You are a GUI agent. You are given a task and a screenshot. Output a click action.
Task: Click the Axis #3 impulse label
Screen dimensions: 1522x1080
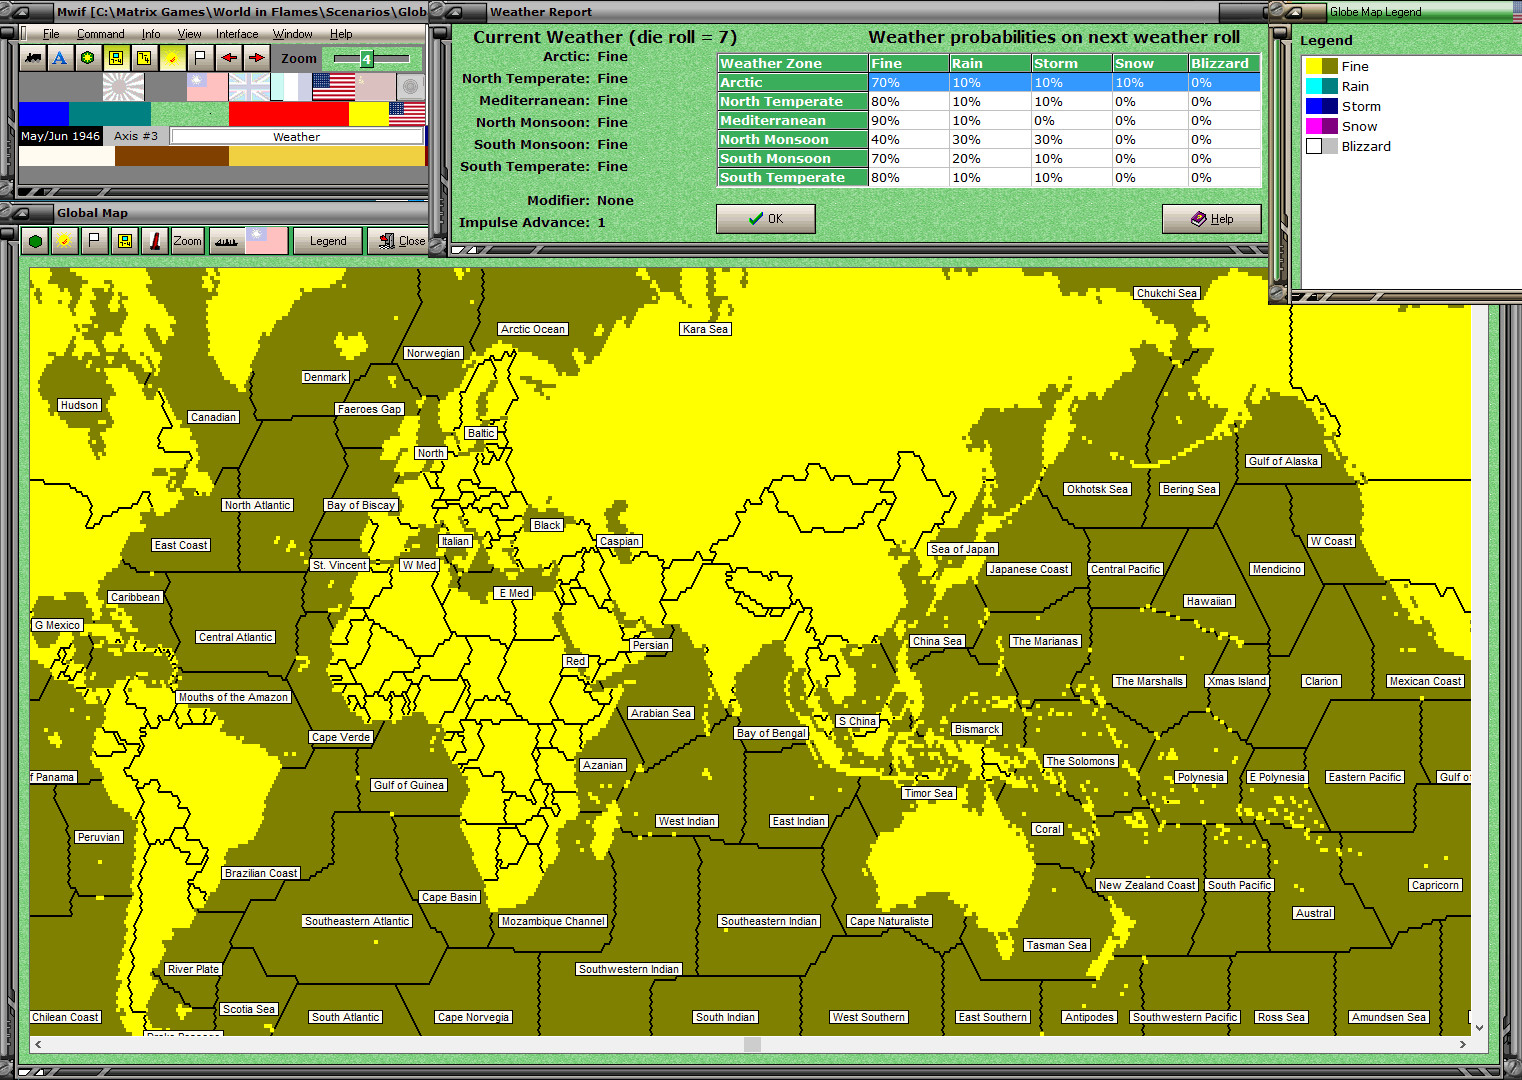pyautogui.click(x=136, y=136)
